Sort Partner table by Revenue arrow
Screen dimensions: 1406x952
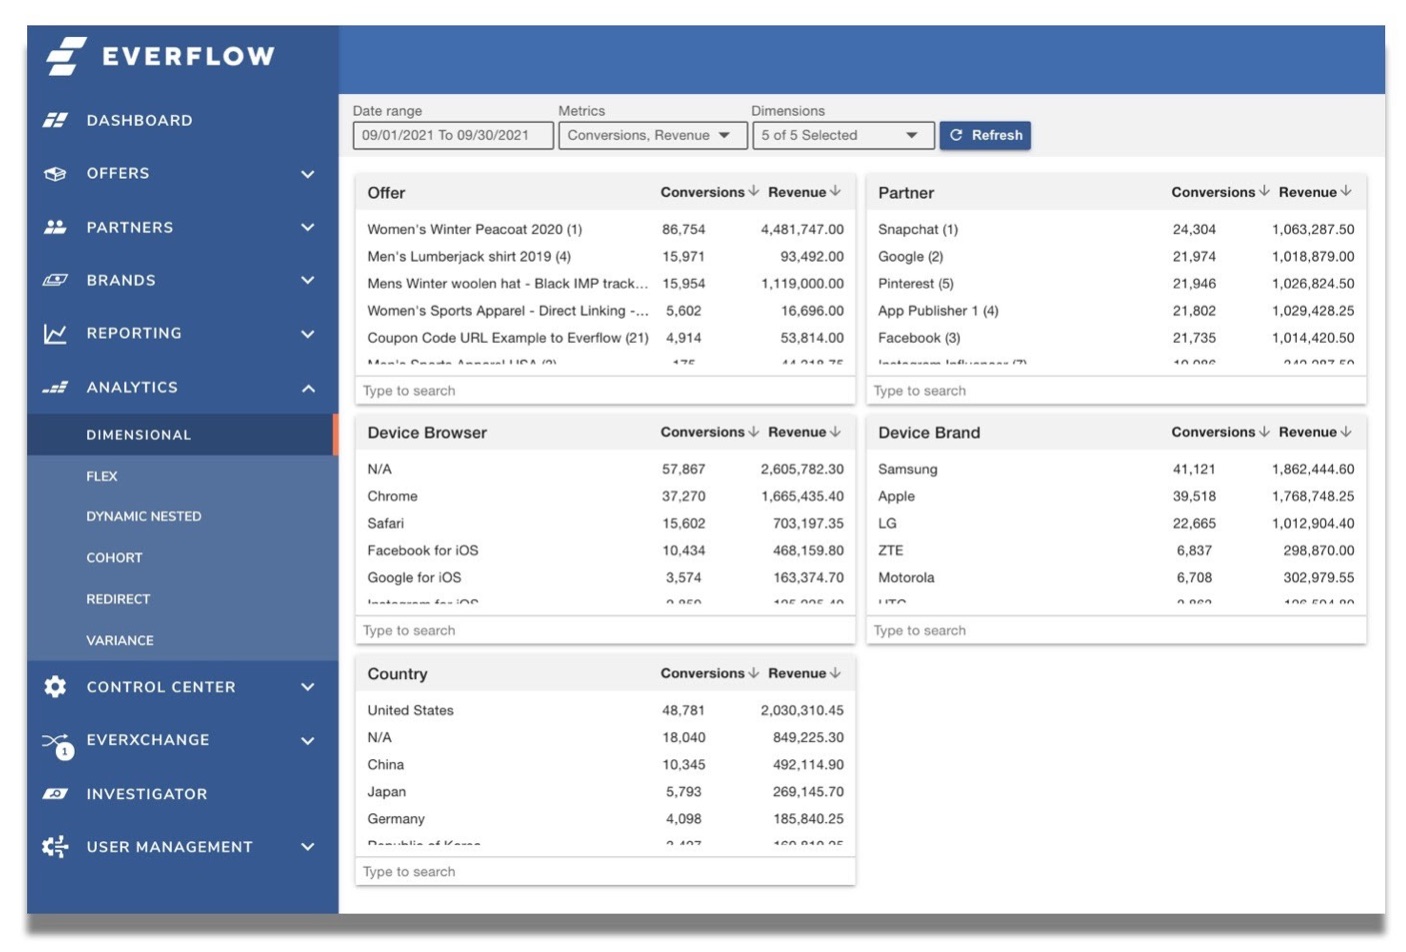point(1346,191)
